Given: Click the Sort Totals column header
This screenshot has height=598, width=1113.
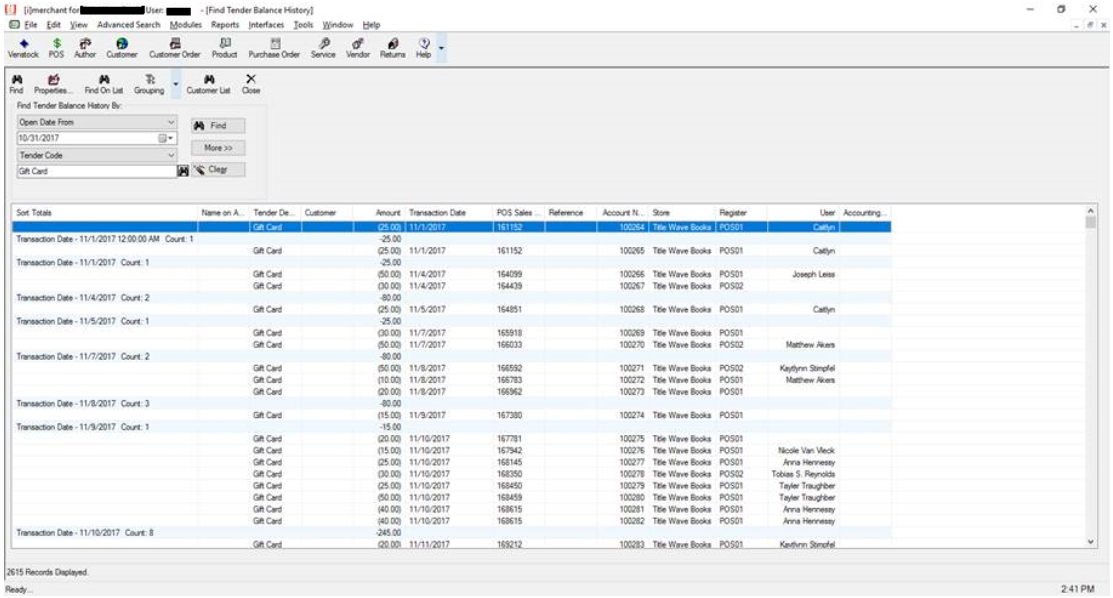Looking at the screenshot, I should click(x=104, y=213).
